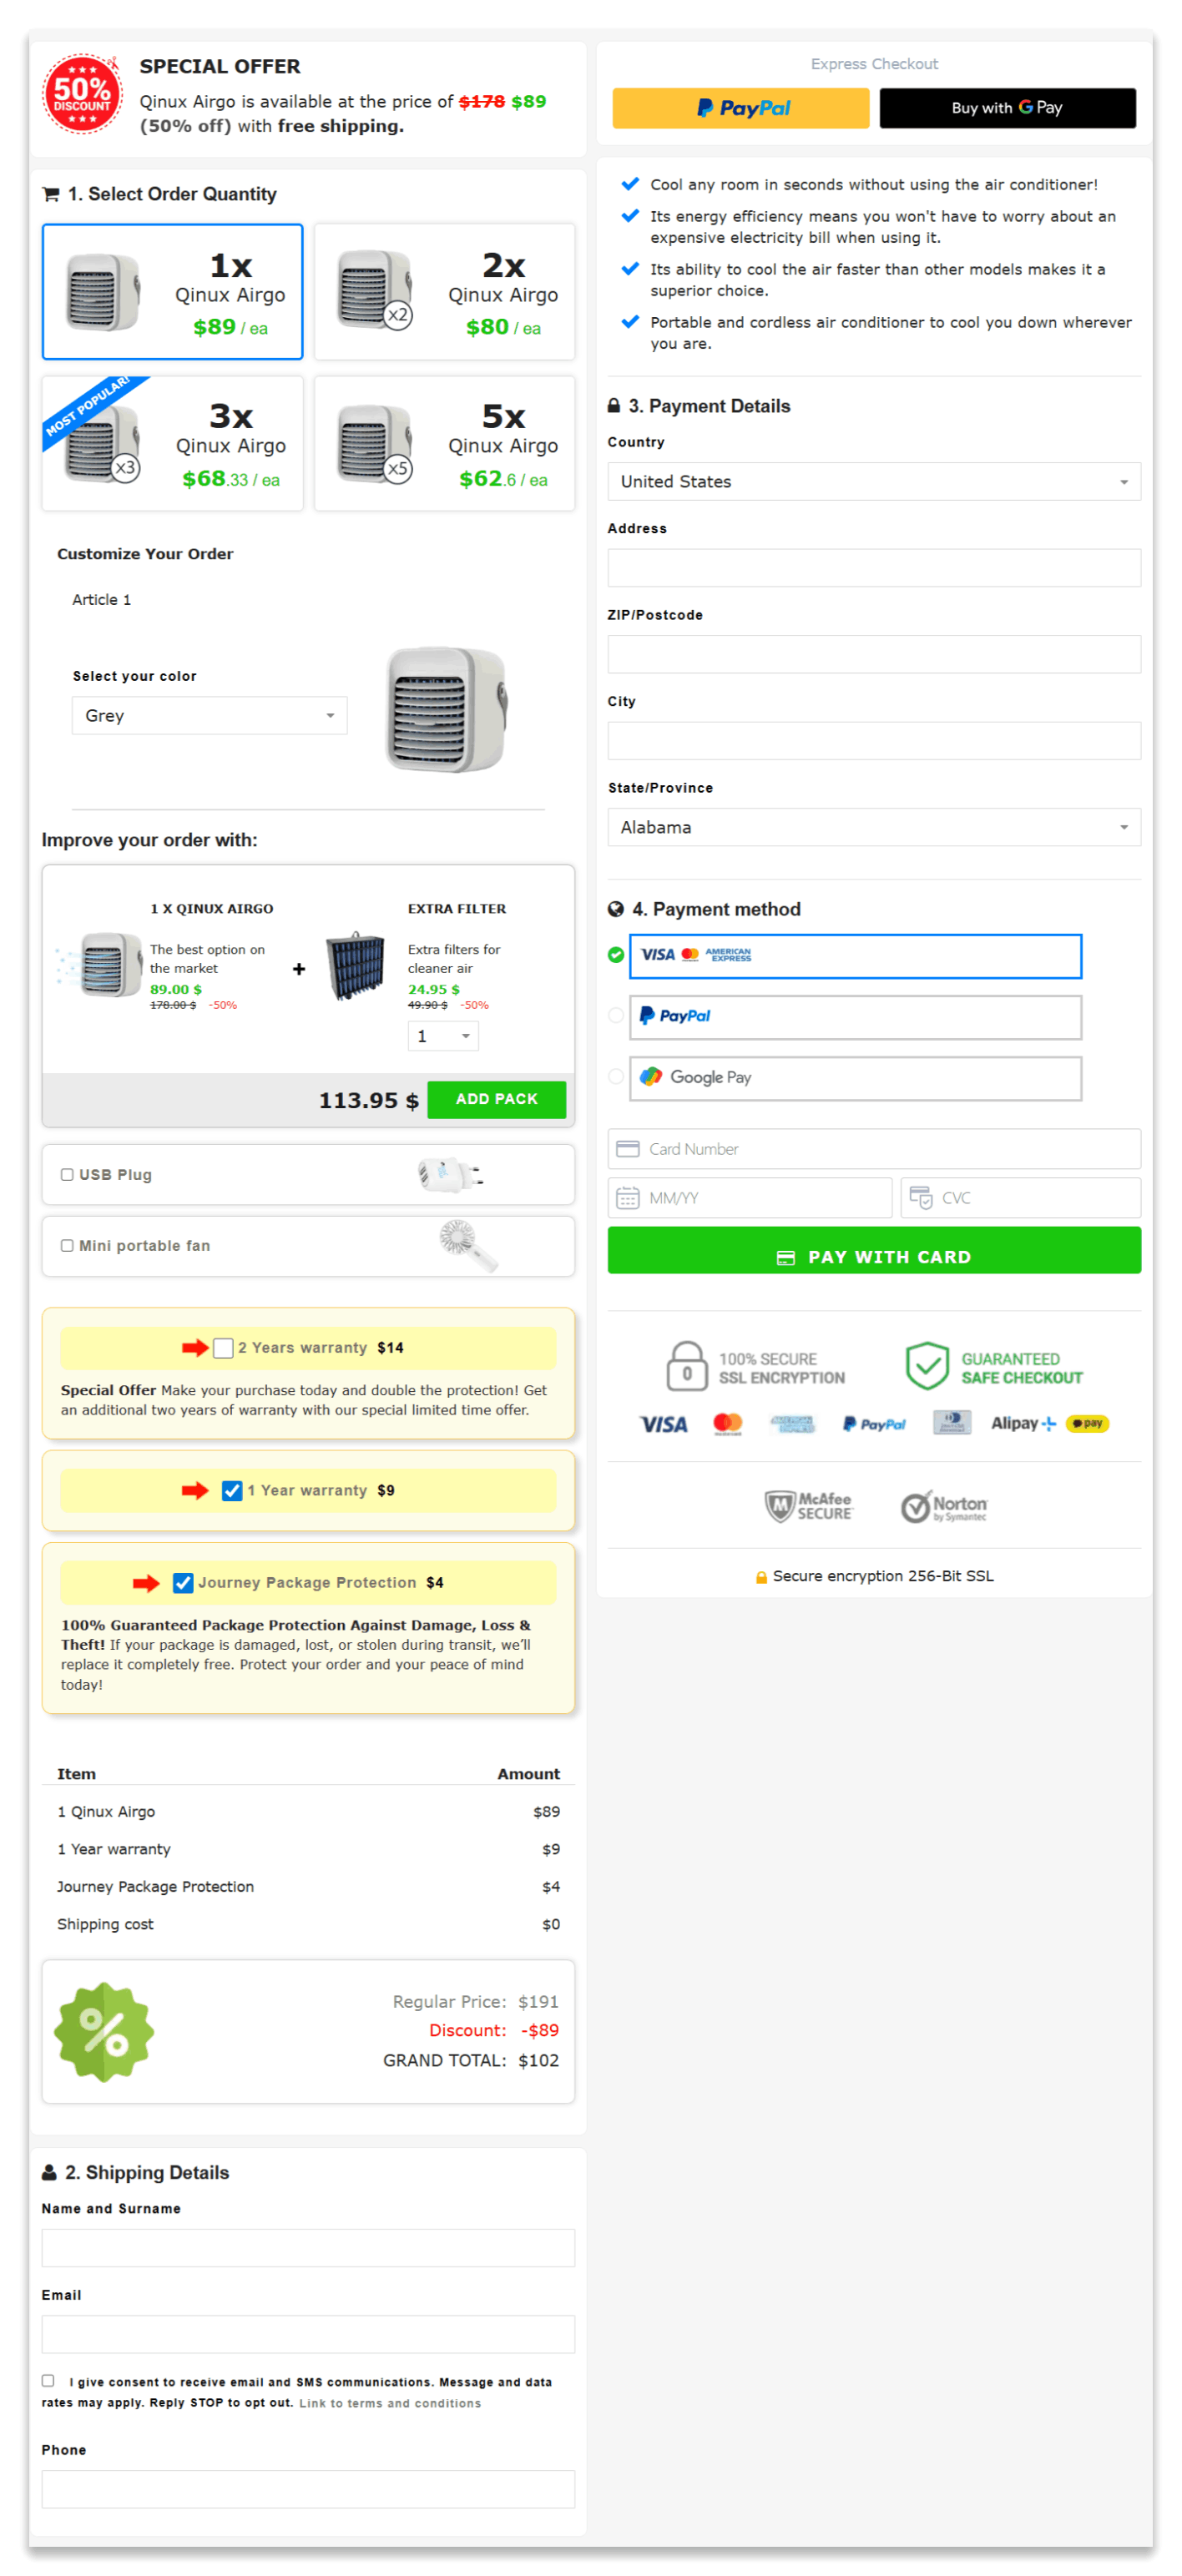This screenshot has width=1182, height=2576.
Task: Click the Email input field
Action: 308,2335
